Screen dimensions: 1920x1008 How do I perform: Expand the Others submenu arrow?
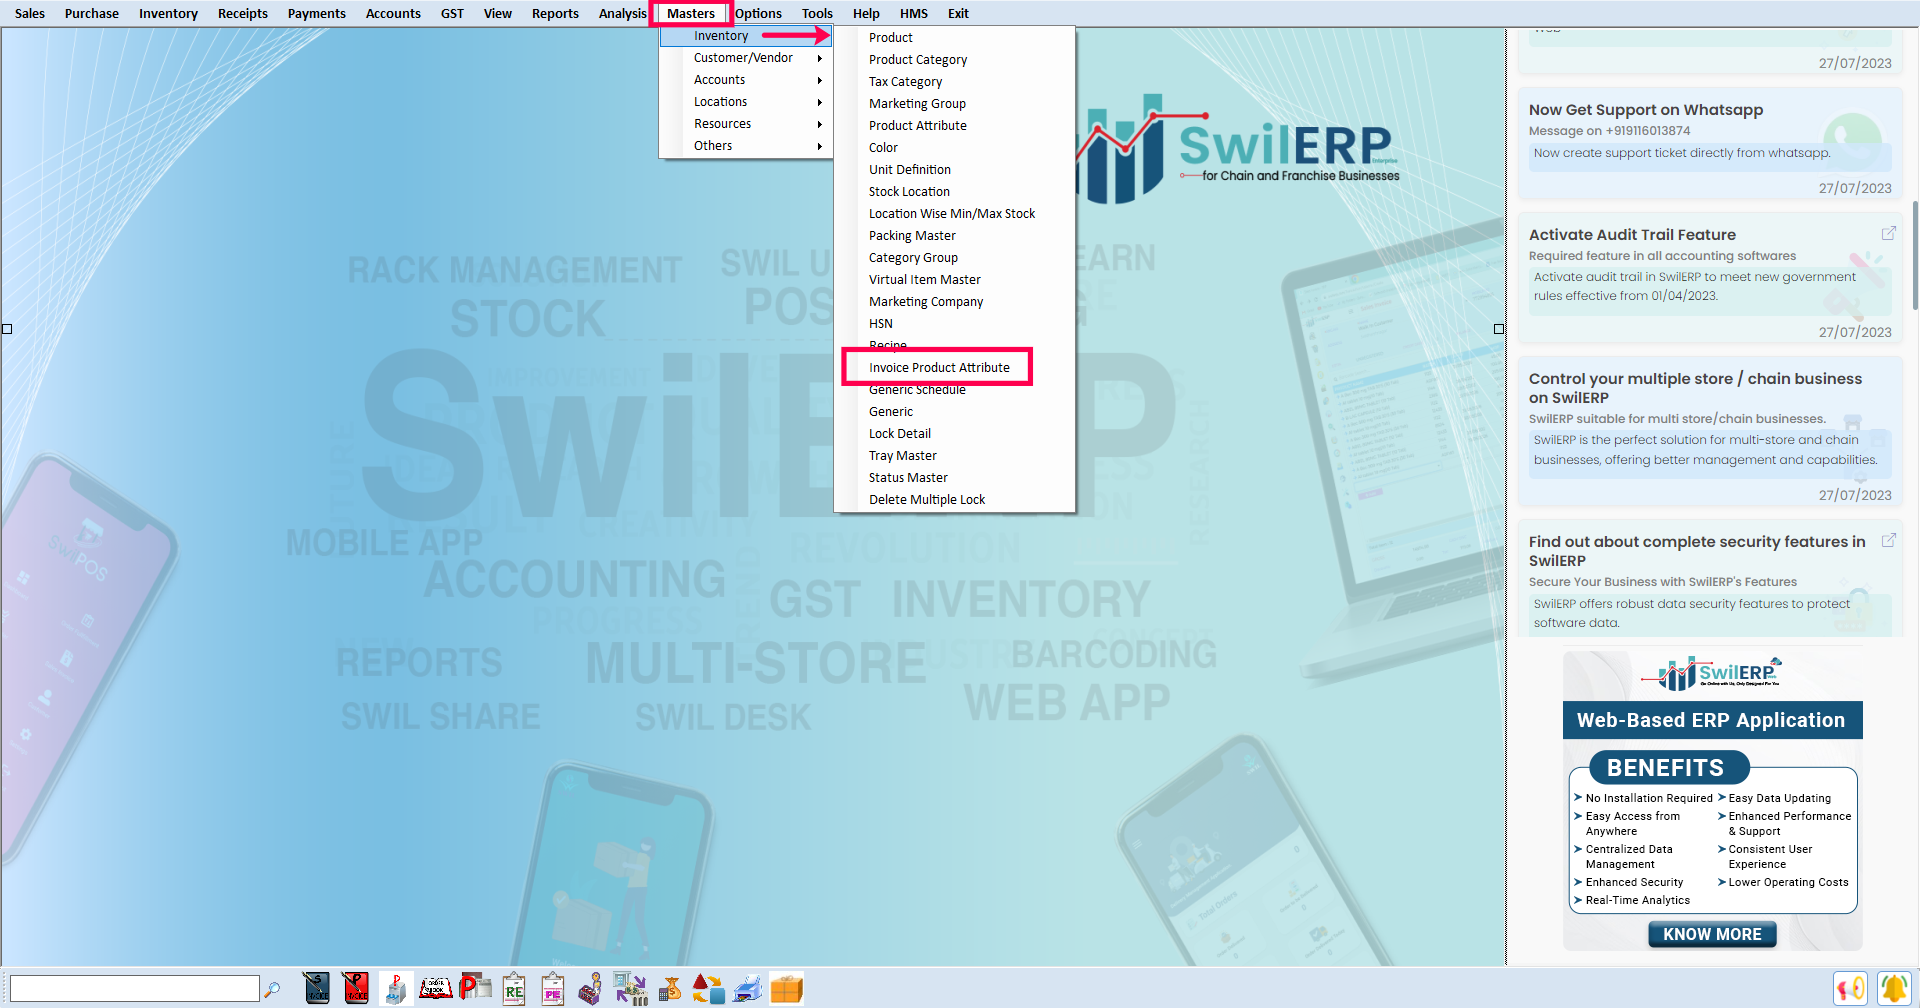pyautogui.click(x=819, y=146)
